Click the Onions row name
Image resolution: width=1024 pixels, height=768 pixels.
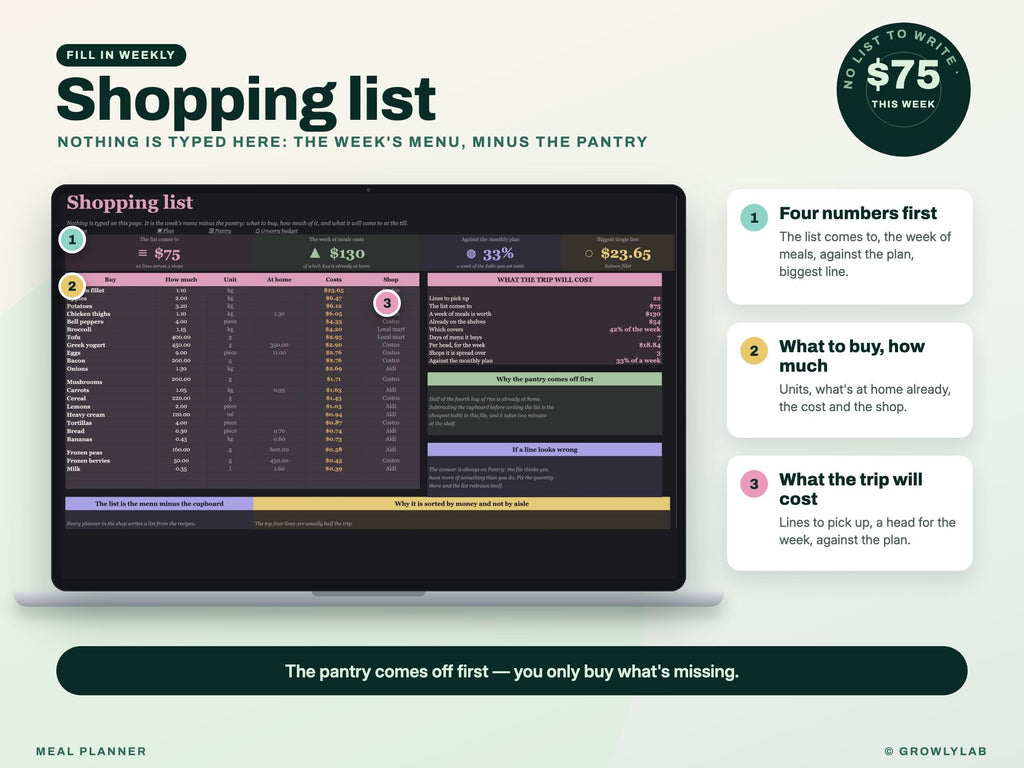point(77,368)
